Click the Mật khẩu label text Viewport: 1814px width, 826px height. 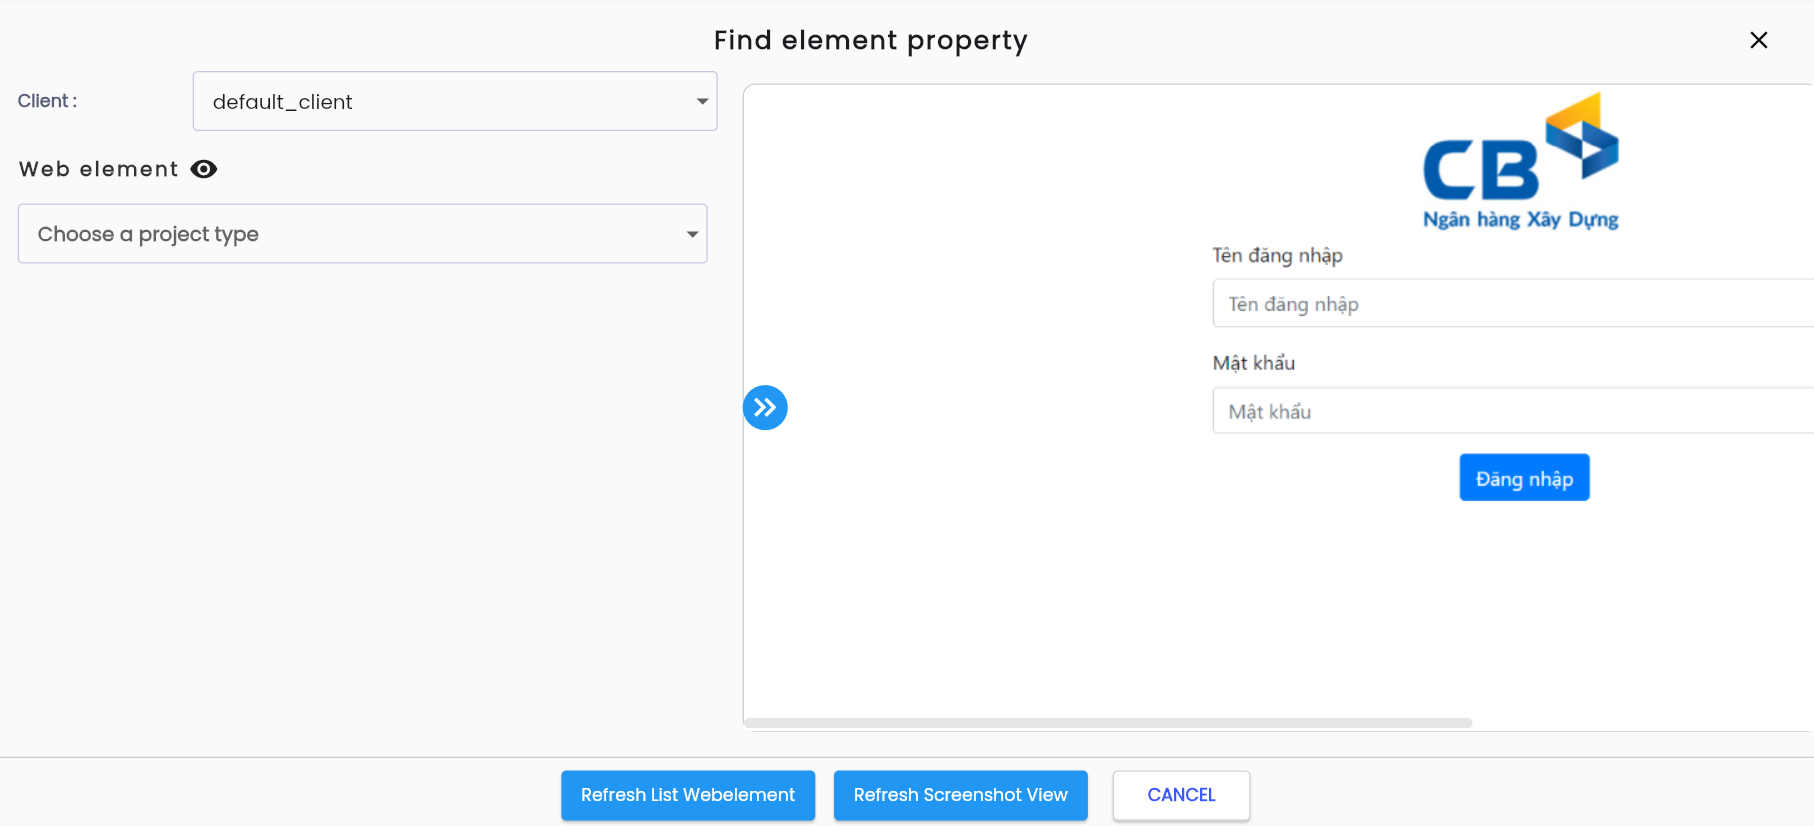pos(1254,363)
